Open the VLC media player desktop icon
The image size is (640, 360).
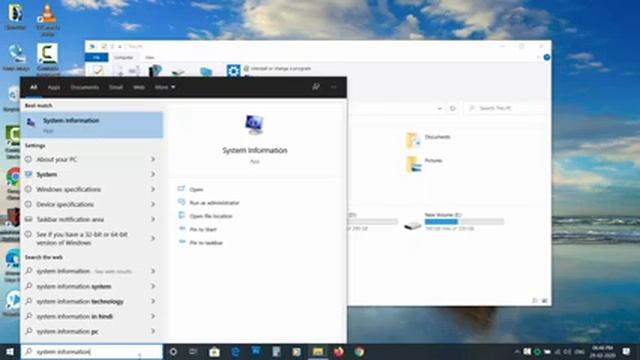click(47, 15)
